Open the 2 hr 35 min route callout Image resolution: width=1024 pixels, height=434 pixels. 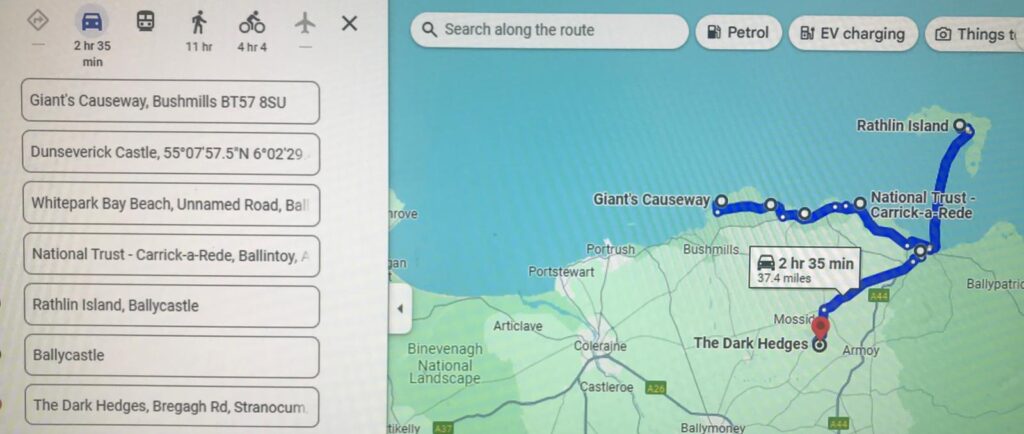pos(805,269)
